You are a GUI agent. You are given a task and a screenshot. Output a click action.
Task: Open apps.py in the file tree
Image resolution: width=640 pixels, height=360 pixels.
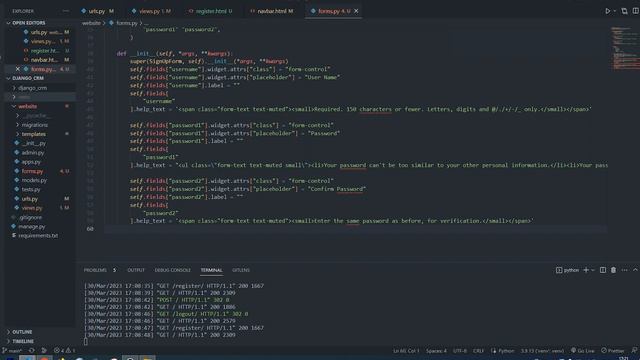click(31, 162)
